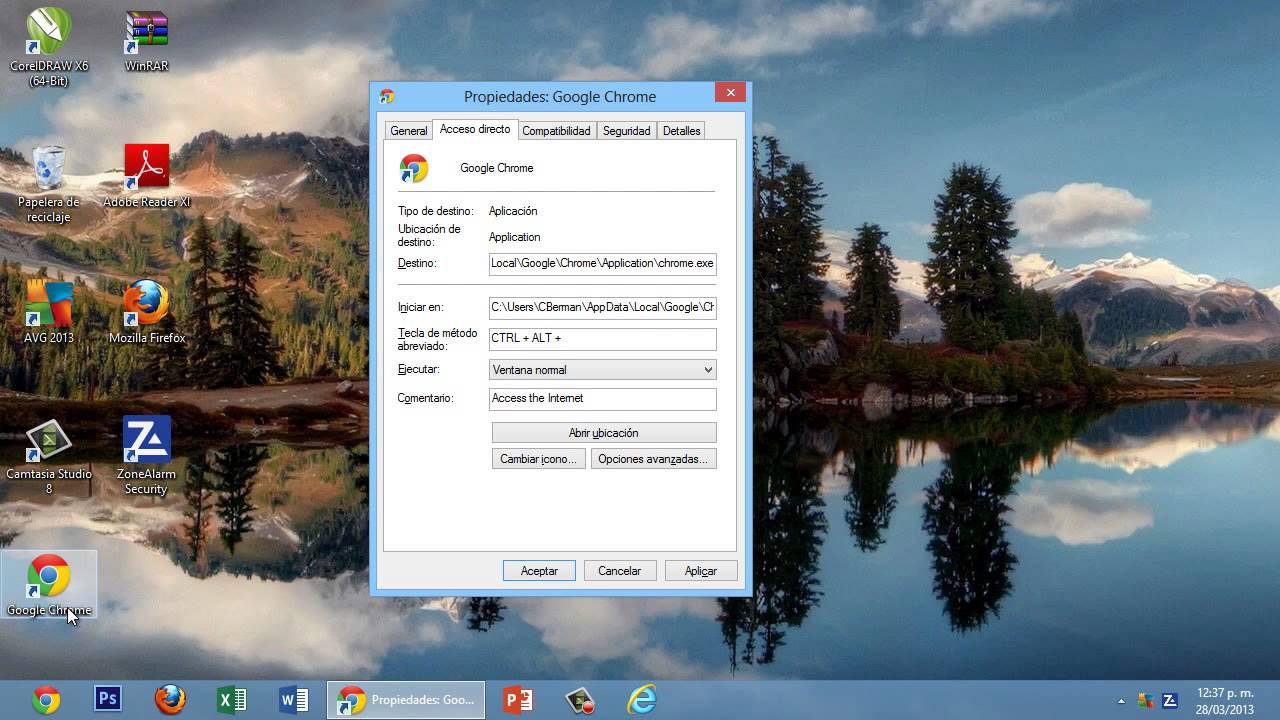1280x720 pixels.
Task: Open Firefox from the taskbar
Action: 170,699
